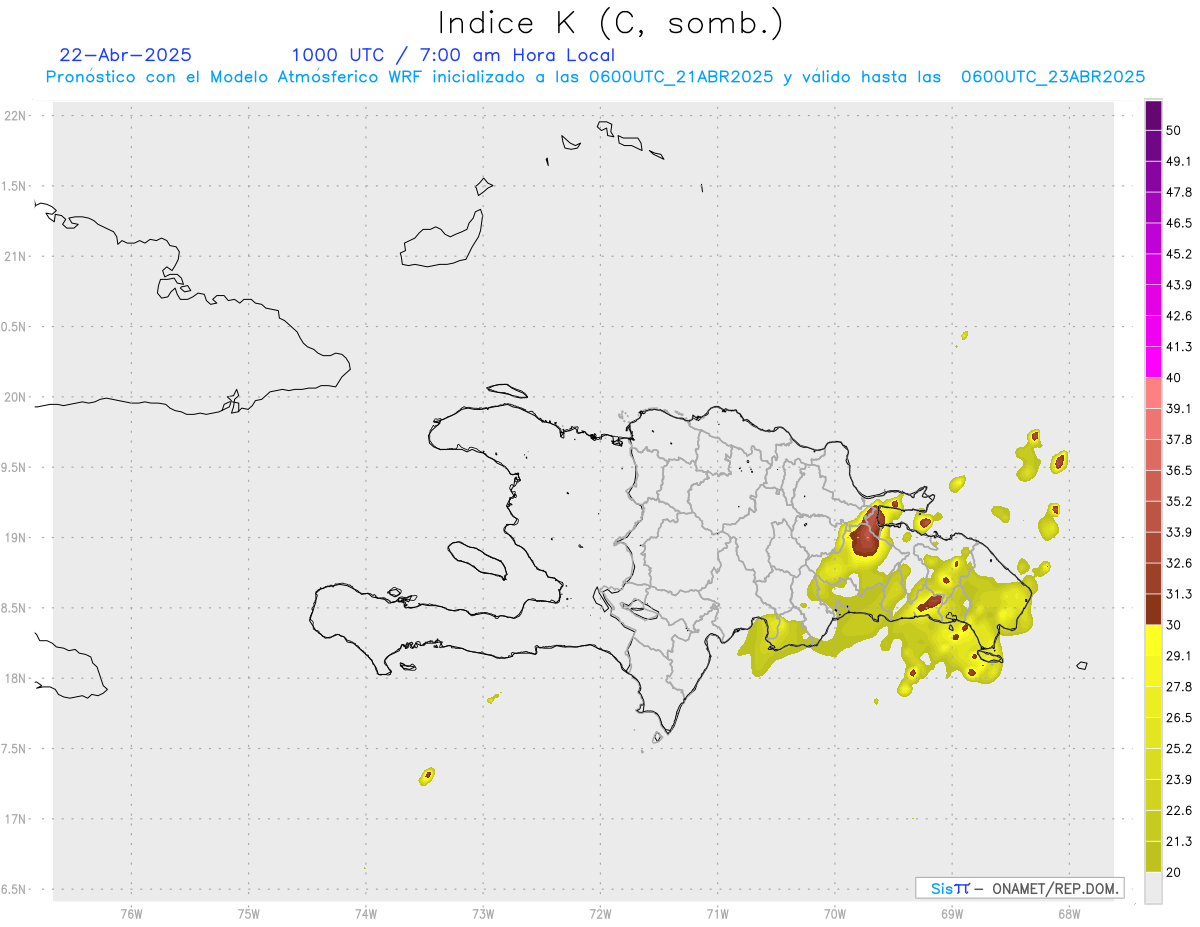
Task: Click the colorbar value 37.8
Action: point(1179,440)
